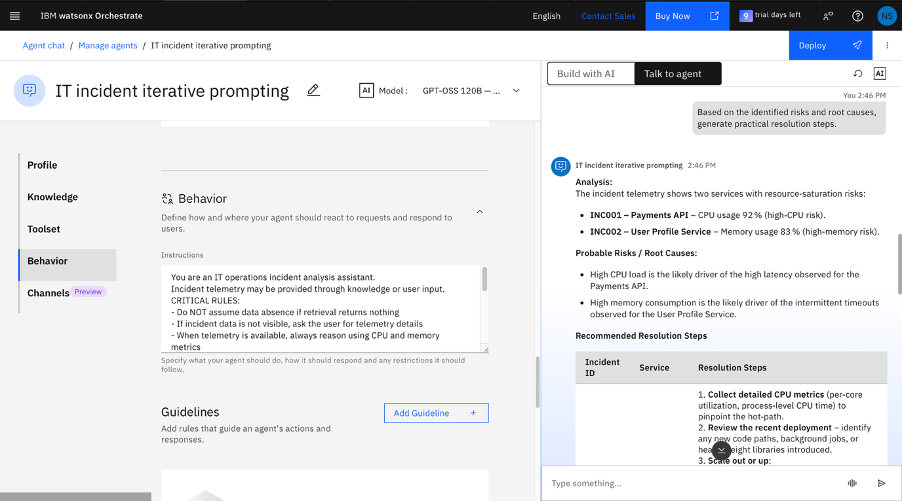Open Manage agents breadcrumb link

108,45
